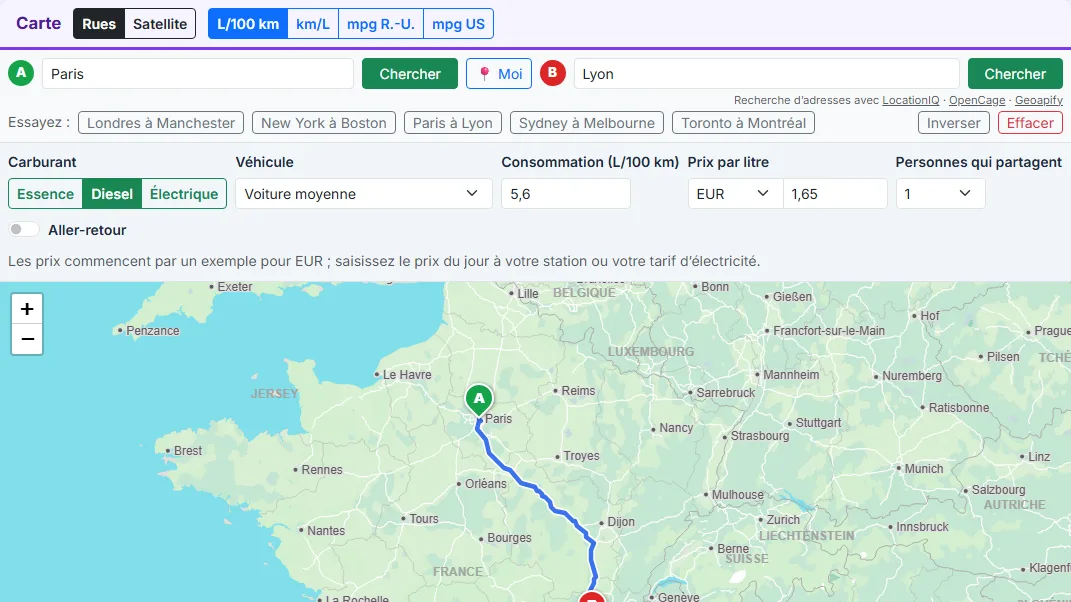Screen dimensions: 1071x602
Task: Use my location with Moi button
Action: coord(499,74)
